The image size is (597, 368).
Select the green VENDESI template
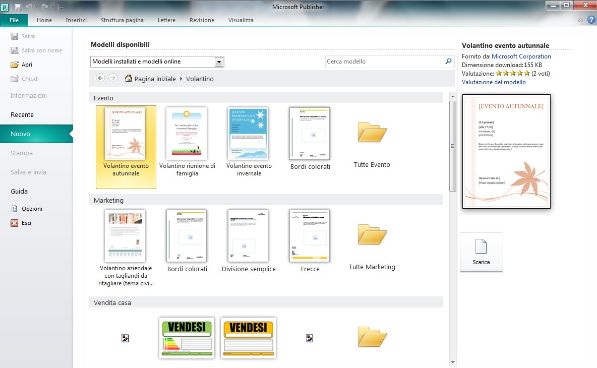(x=187, y=338)
